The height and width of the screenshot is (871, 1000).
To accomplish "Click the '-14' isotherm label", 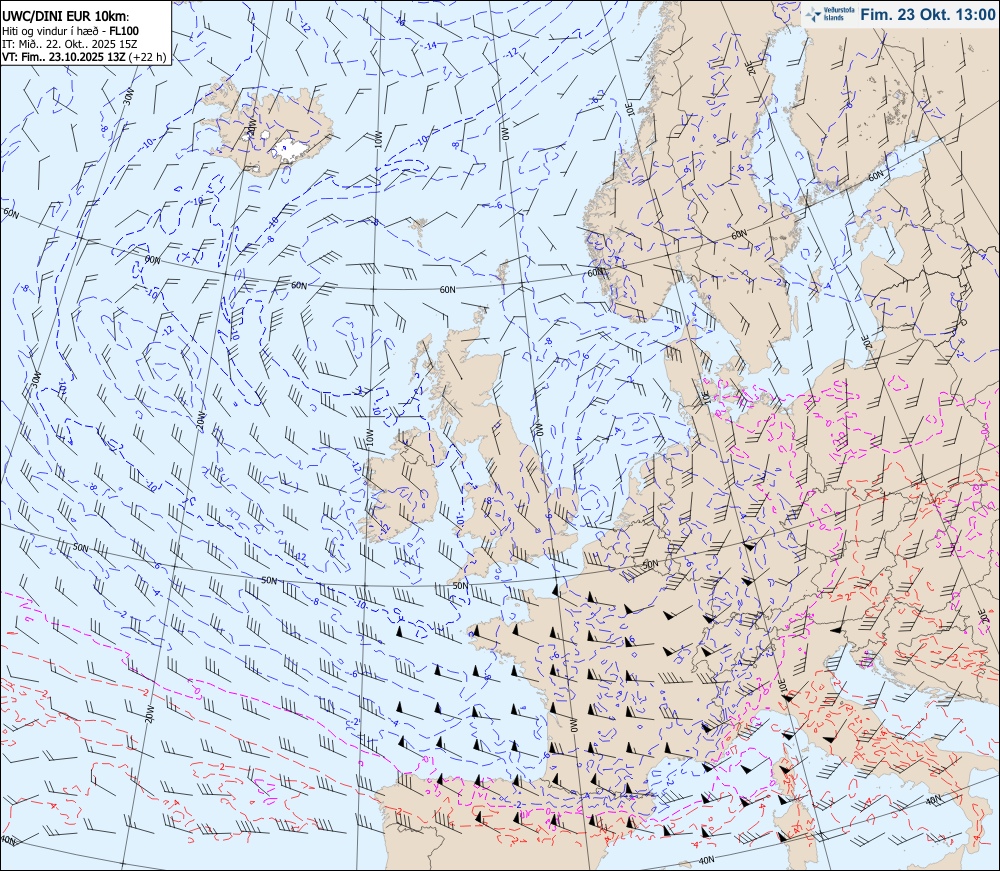I will [431, 45].
